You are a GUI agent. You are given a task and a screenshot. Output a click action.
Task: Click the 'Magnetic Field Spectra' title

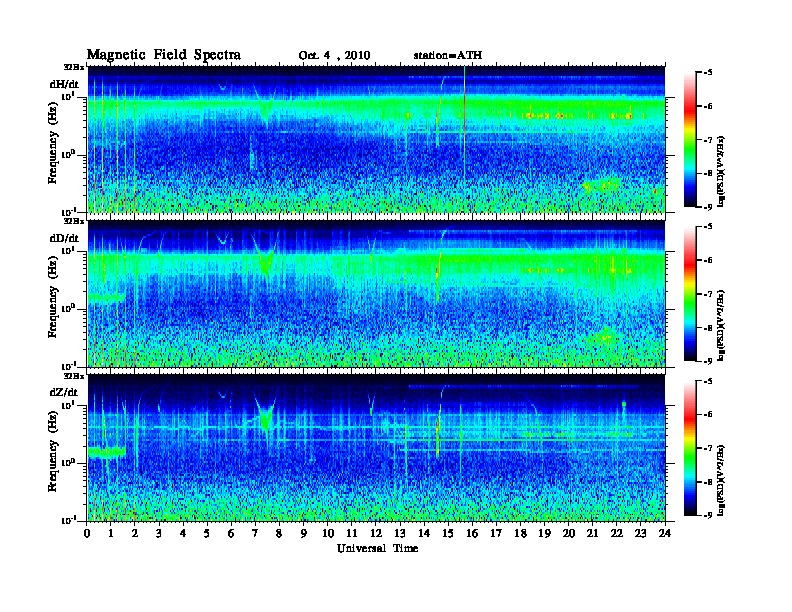point(164,55)
